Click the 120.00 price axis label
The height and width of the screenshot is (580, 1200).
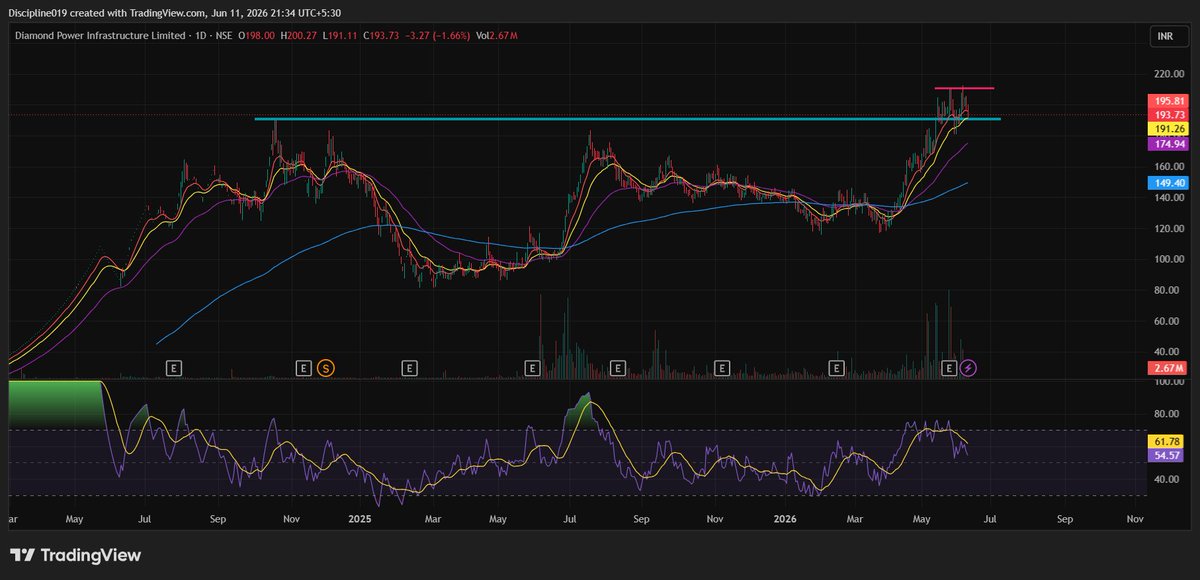tap(1169, 228)
